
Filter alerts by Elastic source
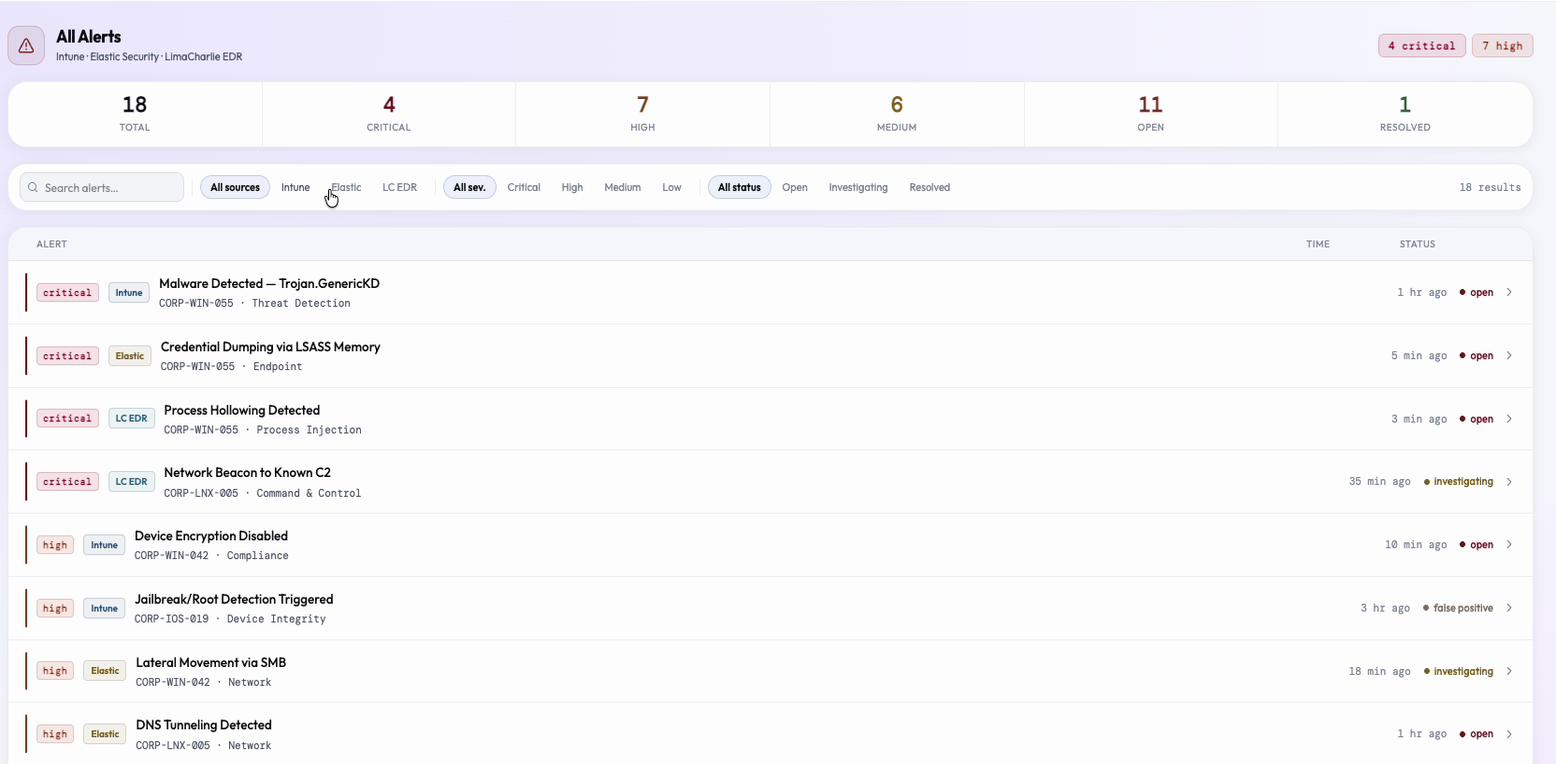[x=346, y=187]
